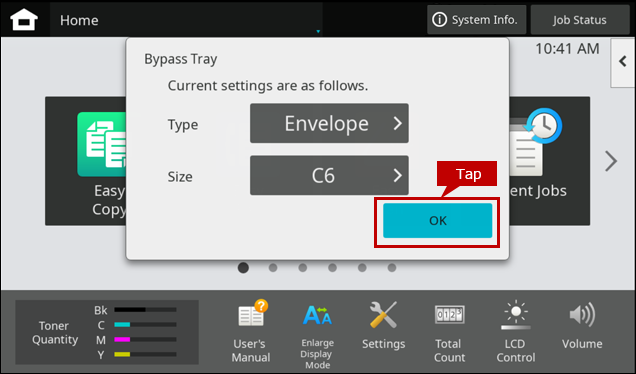Tap the System Info. circled i icon
The height and width of the screenshot is (374, 636).
tap(439, 19)
